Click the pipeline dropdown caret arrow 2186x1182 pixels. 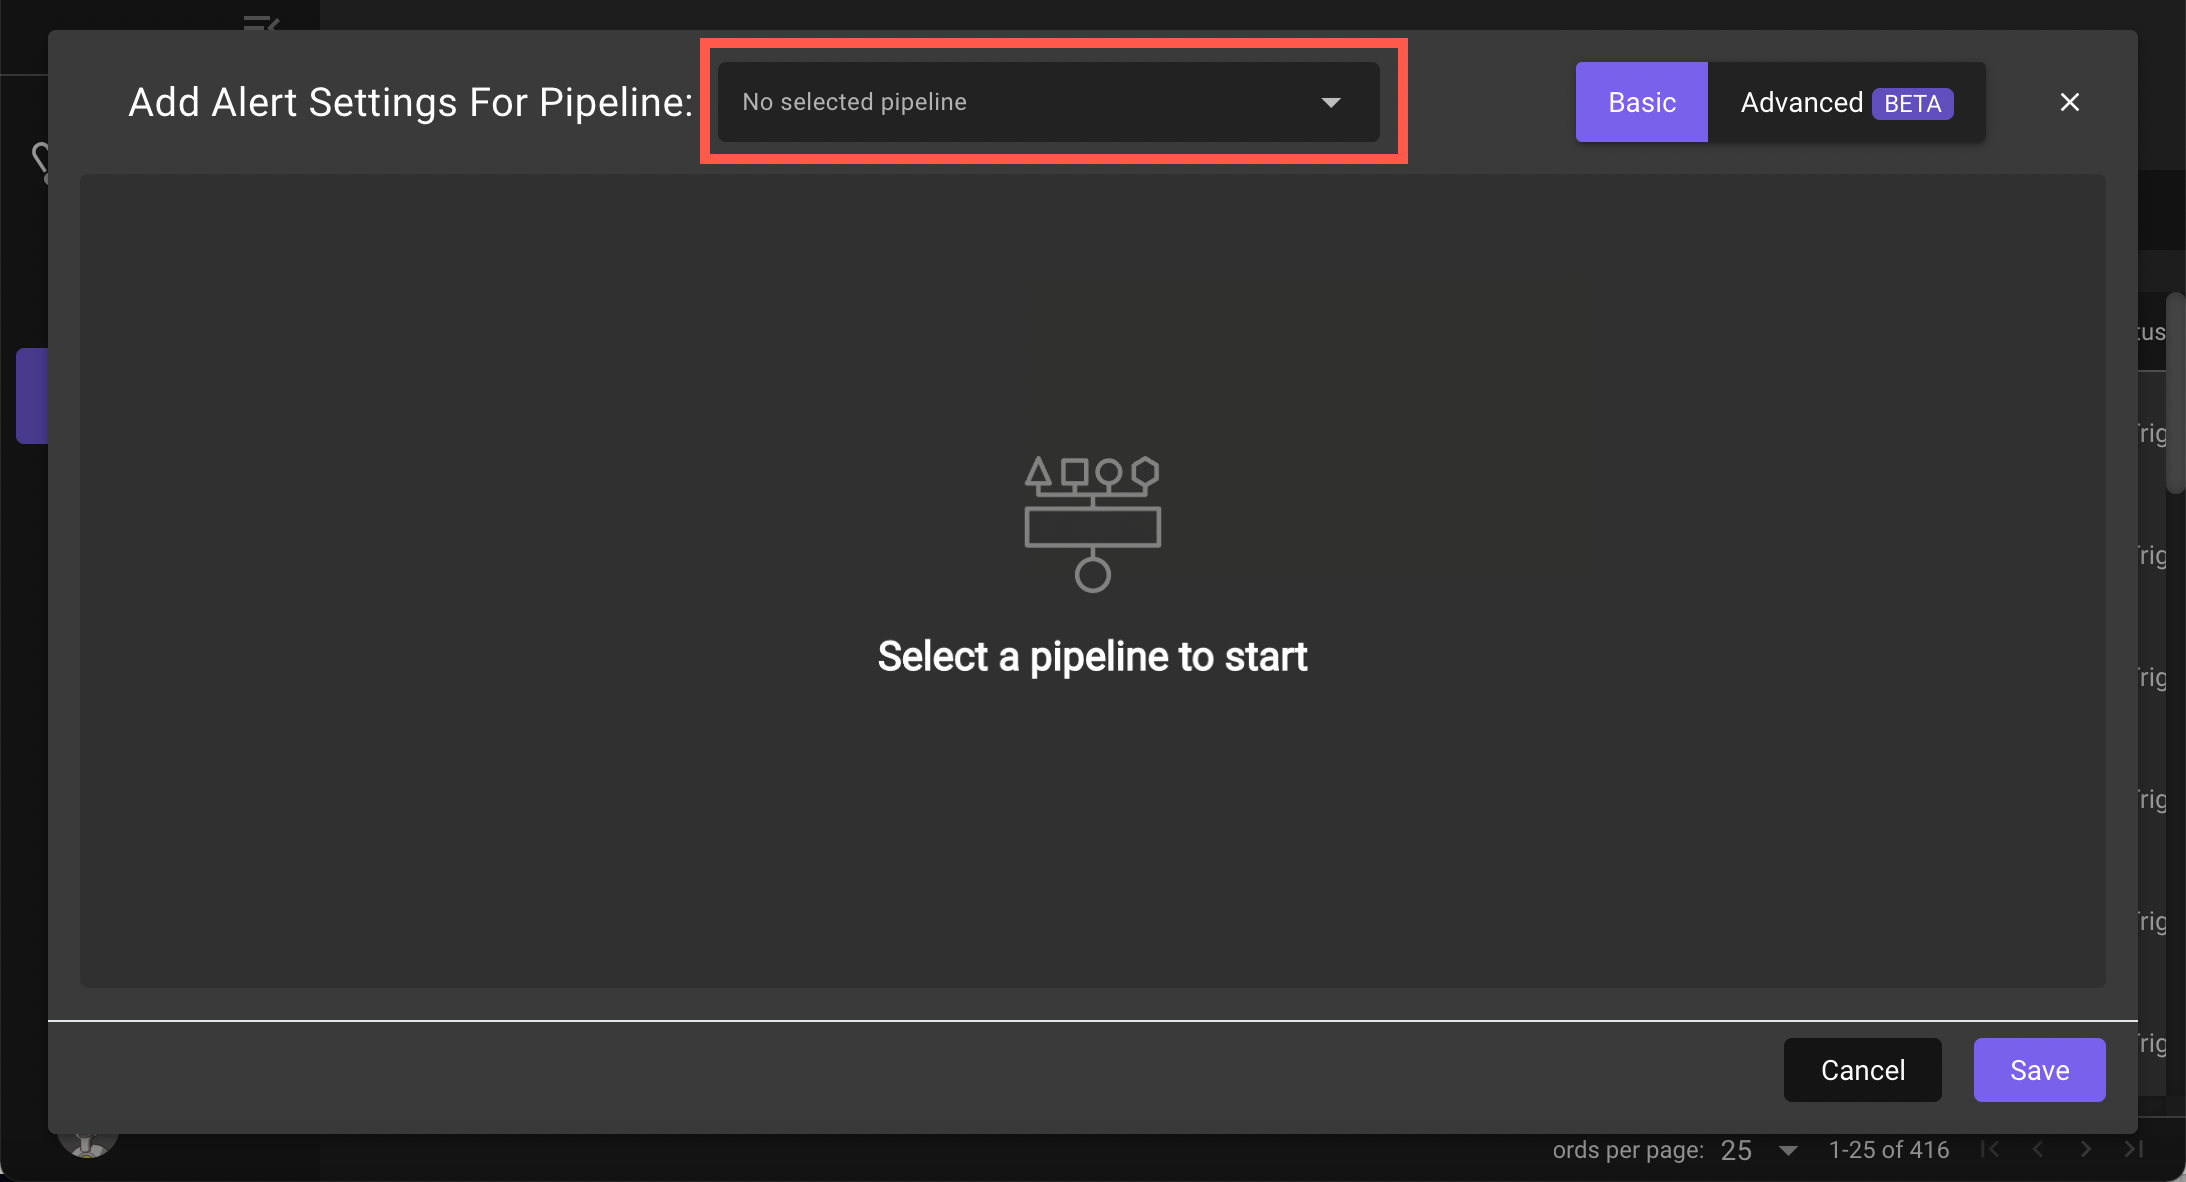point(1330,102)
